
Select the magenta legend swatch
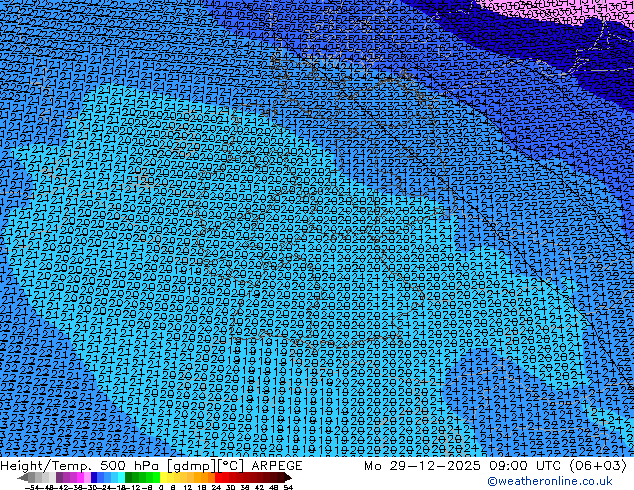[x=80, y=477]
